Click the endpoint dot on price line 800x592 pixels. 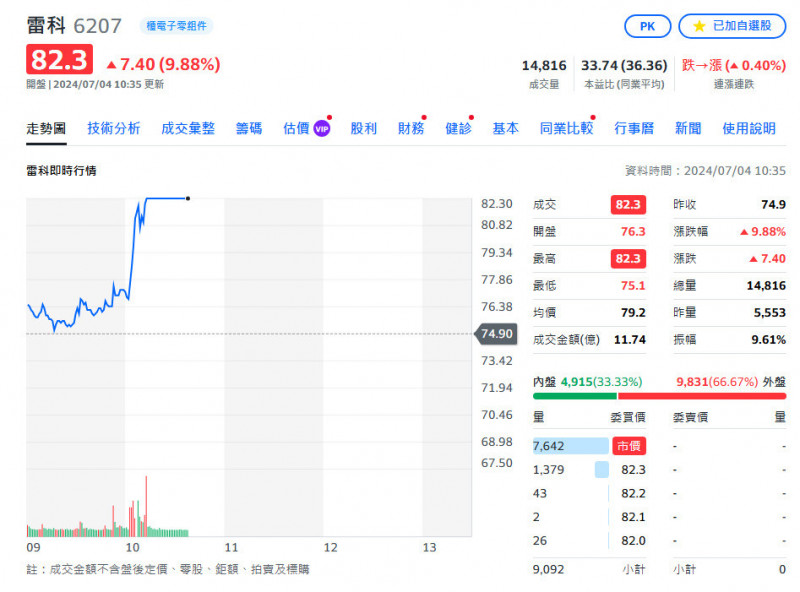pos(188,198)
